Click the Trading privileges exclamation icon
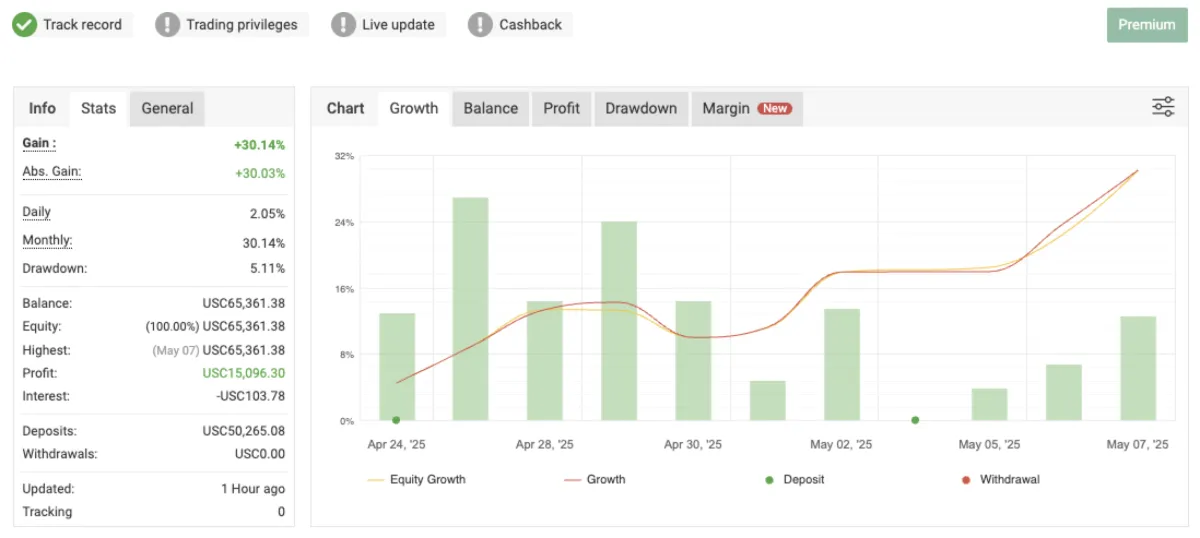Viewport: 1200px width, 538px height. (x=167, y=25)
